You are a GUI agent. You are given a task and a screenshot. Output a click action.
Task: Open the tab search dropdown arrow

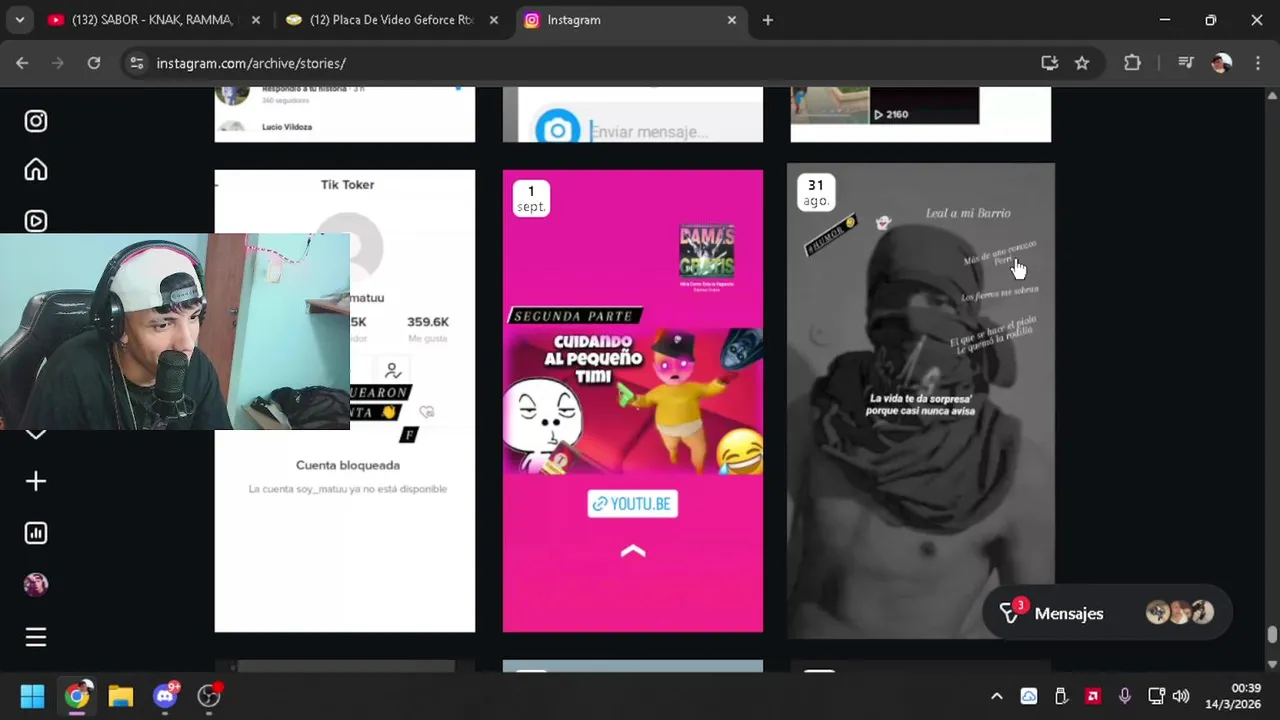(20, 20)
